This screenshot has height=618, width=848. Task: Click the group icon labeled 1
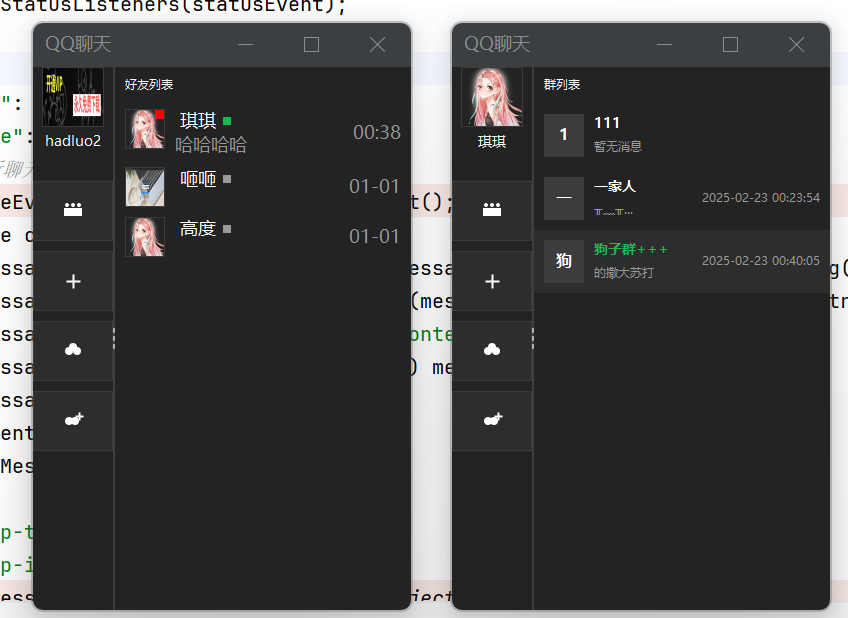[564, 135]
